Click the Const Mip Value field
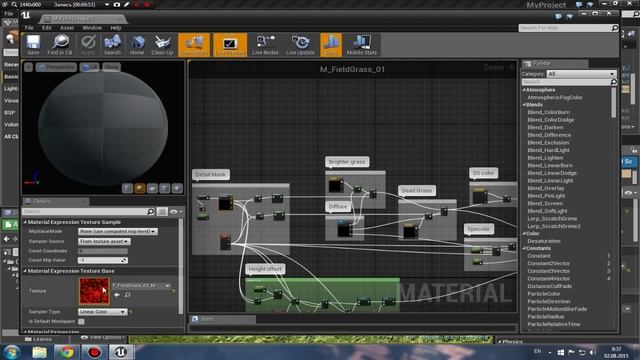Viewport: 640px width, 360px height. point(103,260)
